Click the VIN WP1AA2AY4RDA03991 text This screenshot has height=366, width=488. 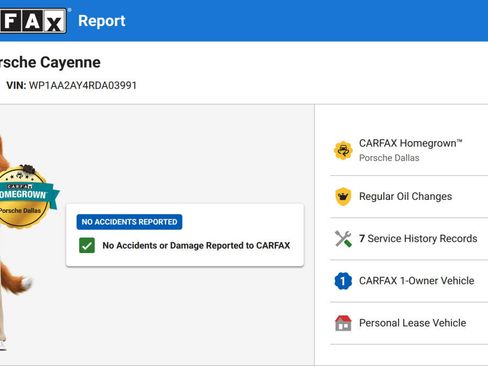click(x=71, y=85)
